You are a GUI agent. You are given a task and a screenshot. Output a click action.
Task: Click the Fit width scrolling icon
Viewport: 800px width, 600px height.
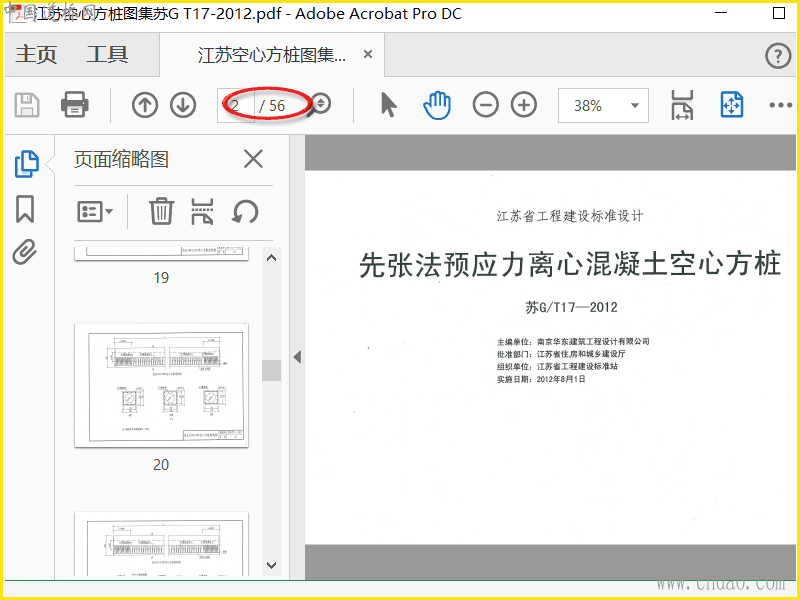coord(682,105)
